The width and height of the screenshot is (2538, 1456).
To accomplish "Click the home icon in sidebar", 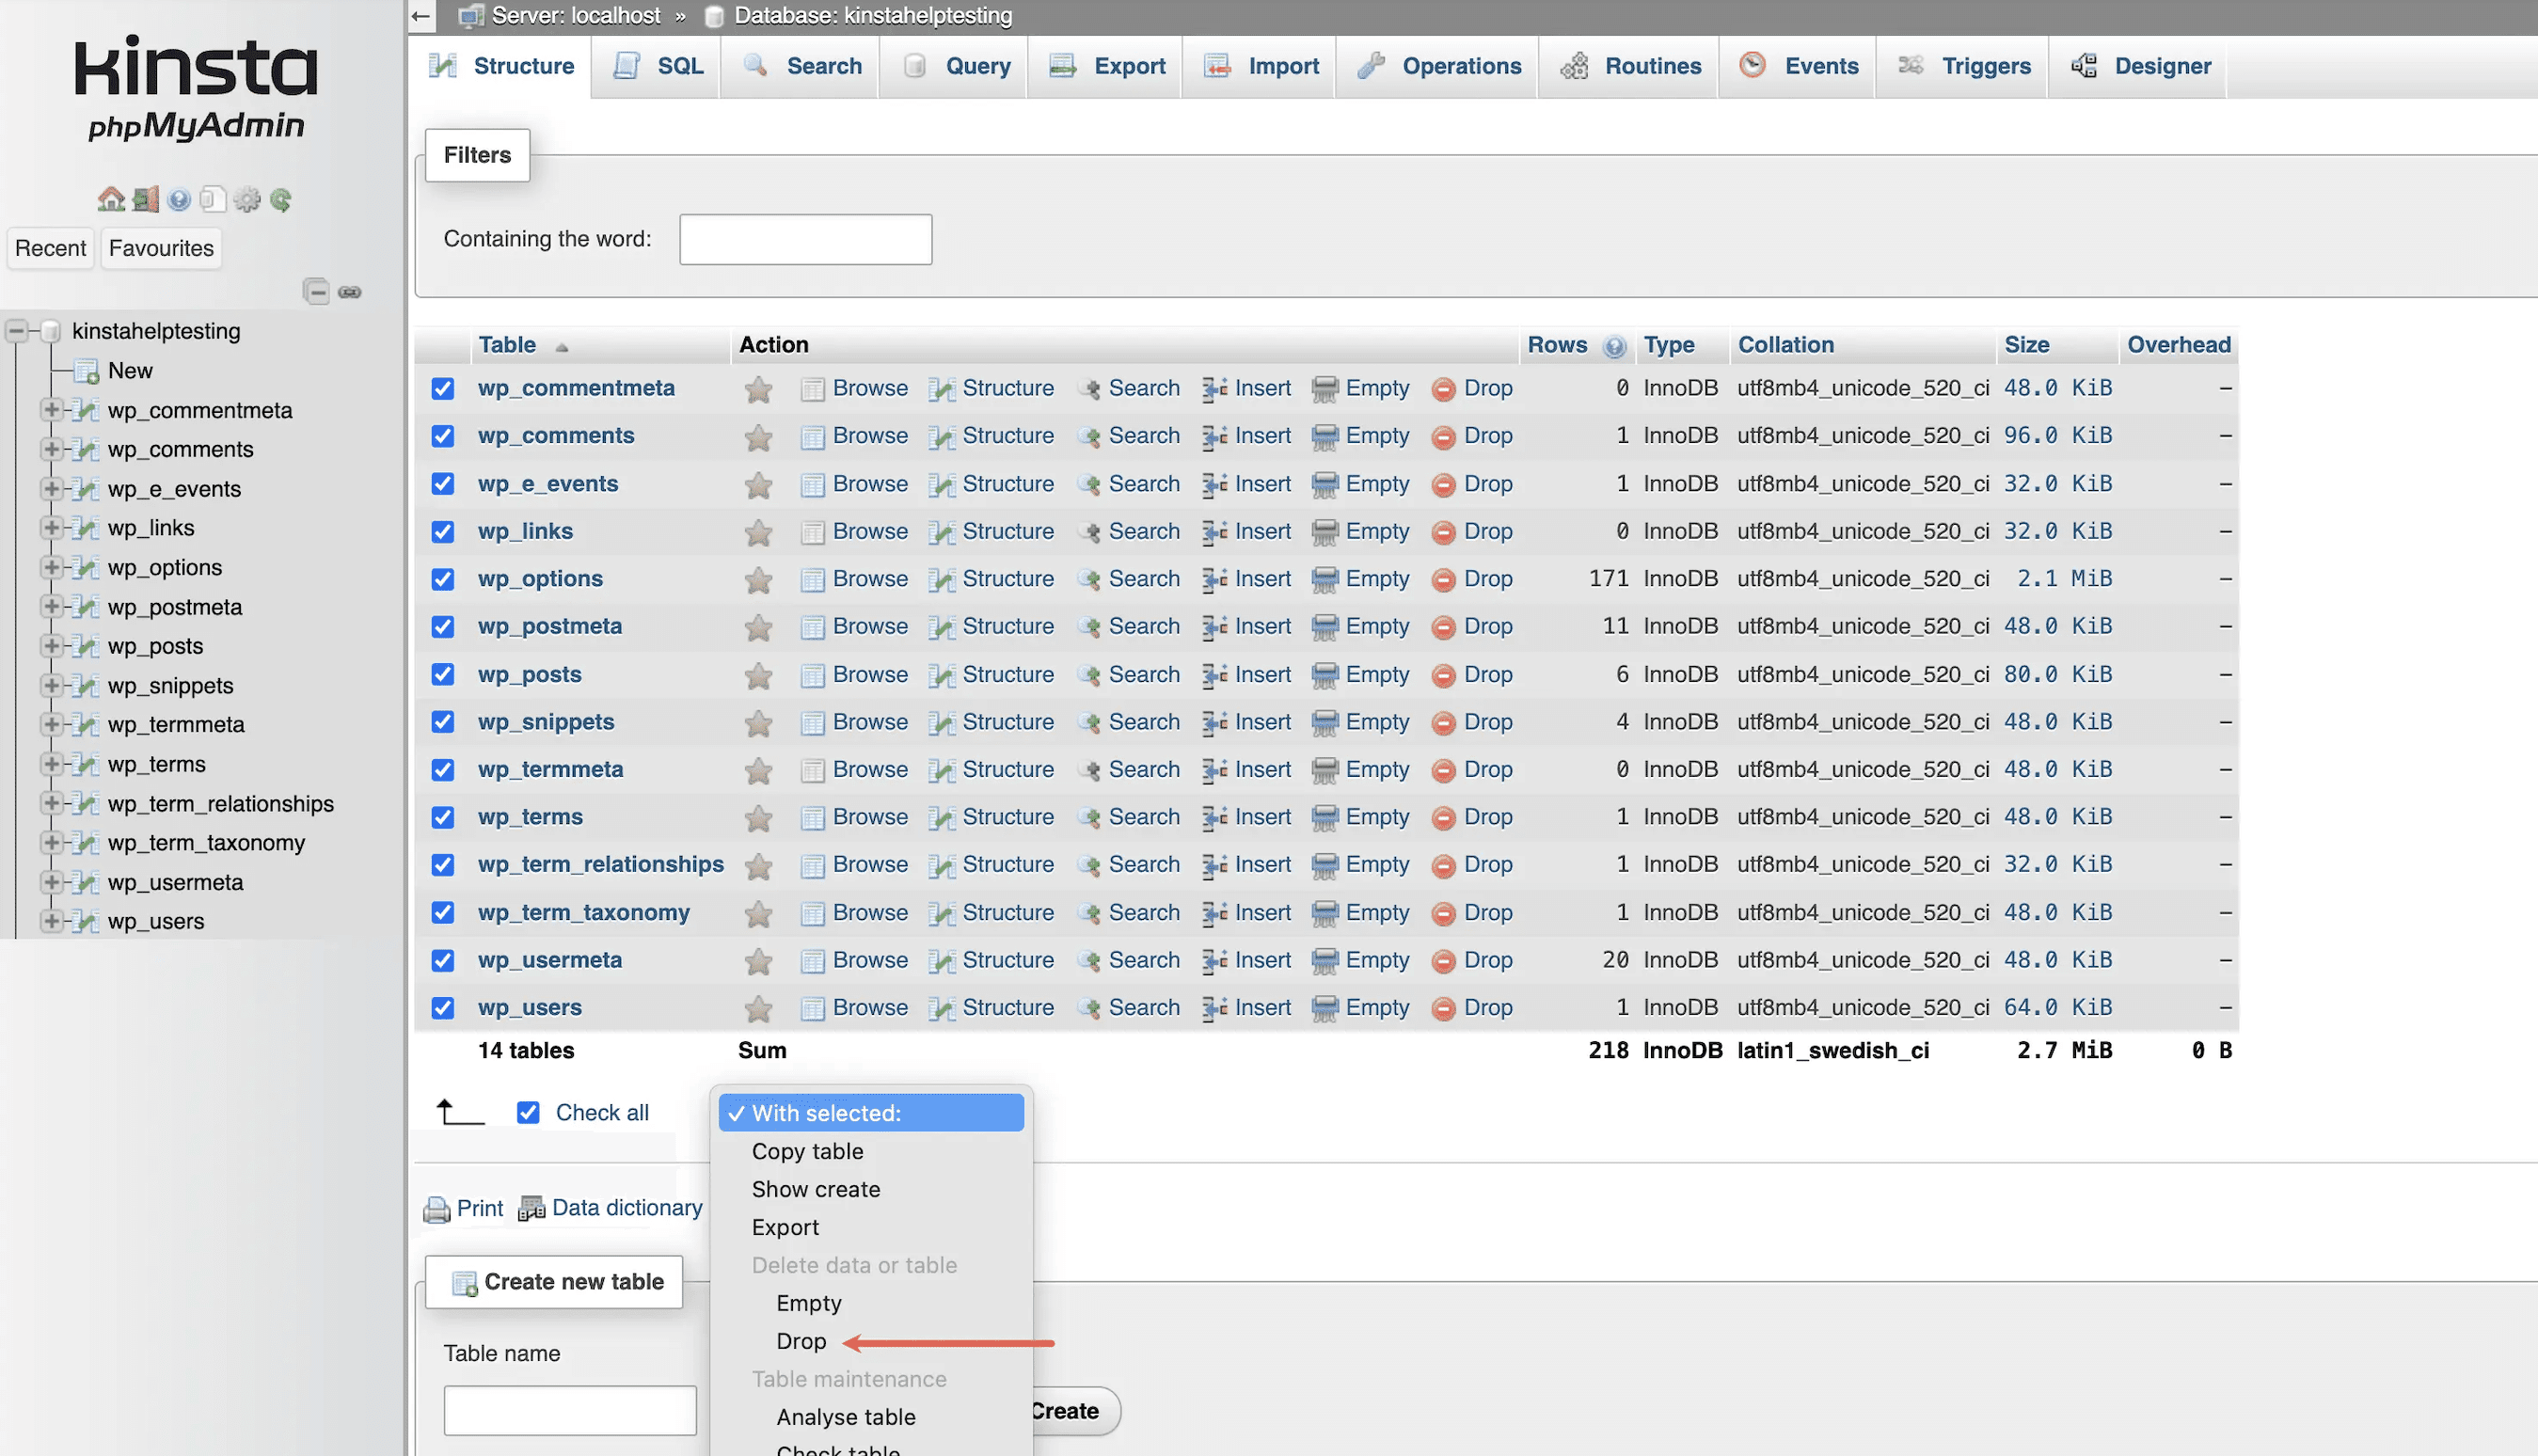I will (110, 199).
